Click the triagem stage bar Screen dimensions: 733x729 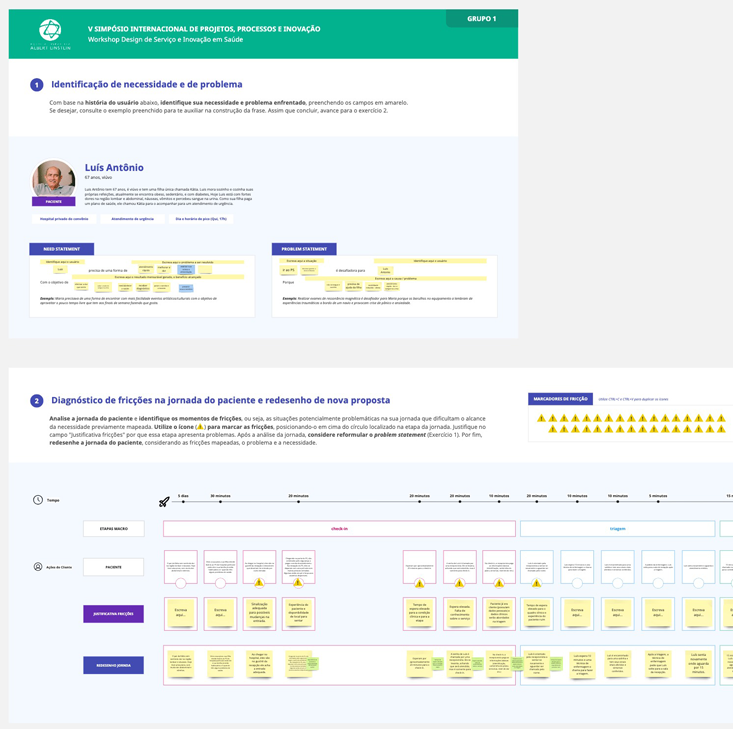pyautogui.click(x=617, y=528)
